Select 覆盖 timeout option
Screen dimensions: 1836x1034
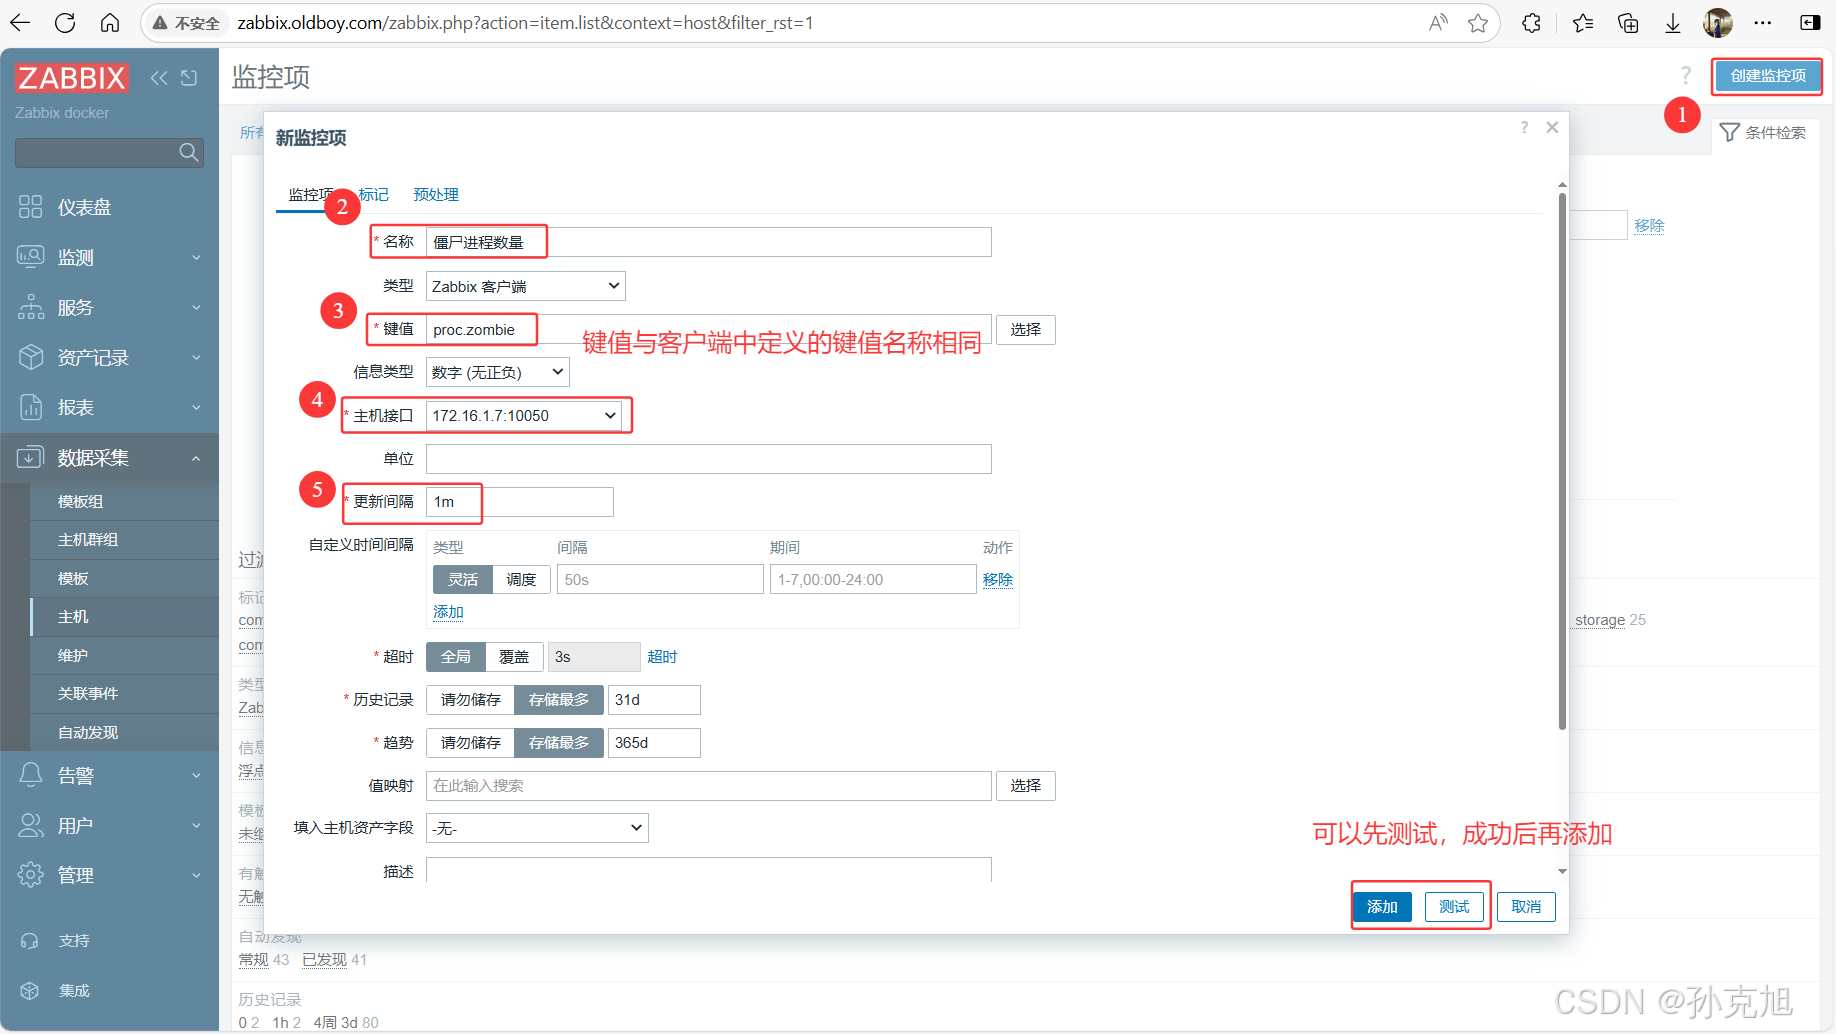pyautogui.click(x=514, y=657)
